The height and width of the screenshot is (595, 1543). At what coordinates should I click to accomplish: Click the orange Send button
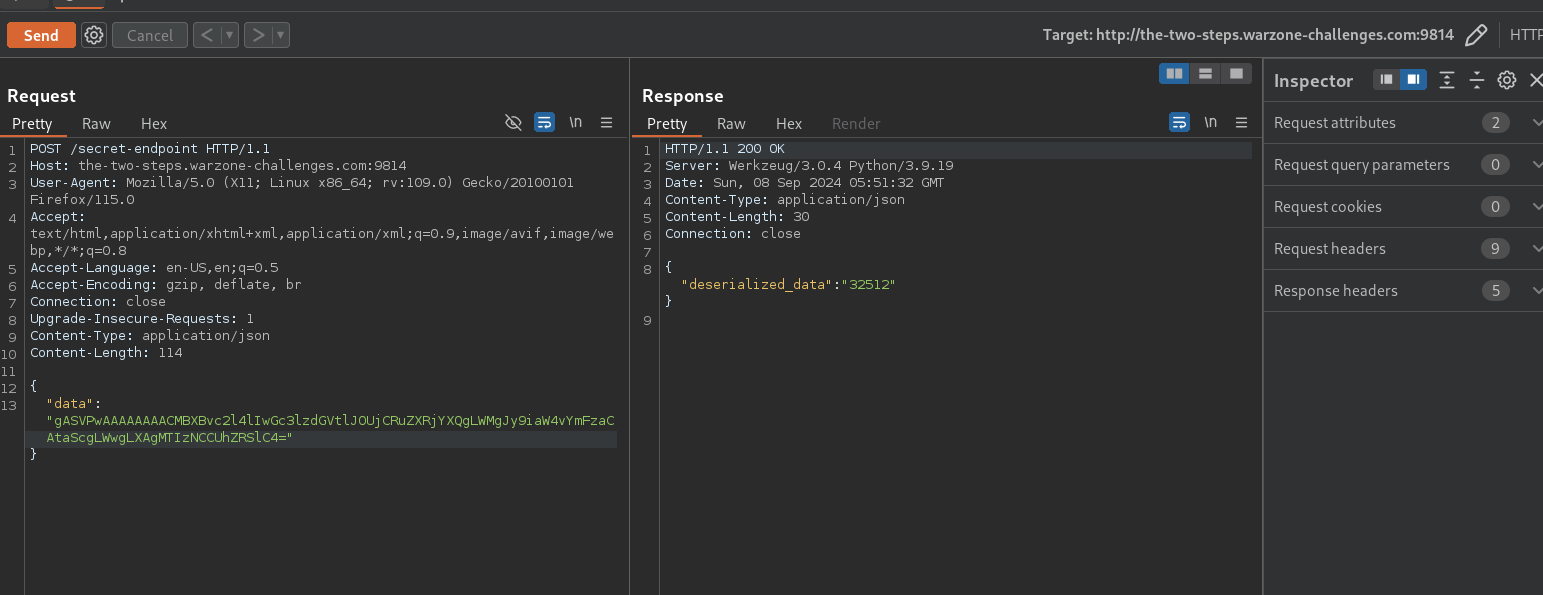[x=41, y=35]
